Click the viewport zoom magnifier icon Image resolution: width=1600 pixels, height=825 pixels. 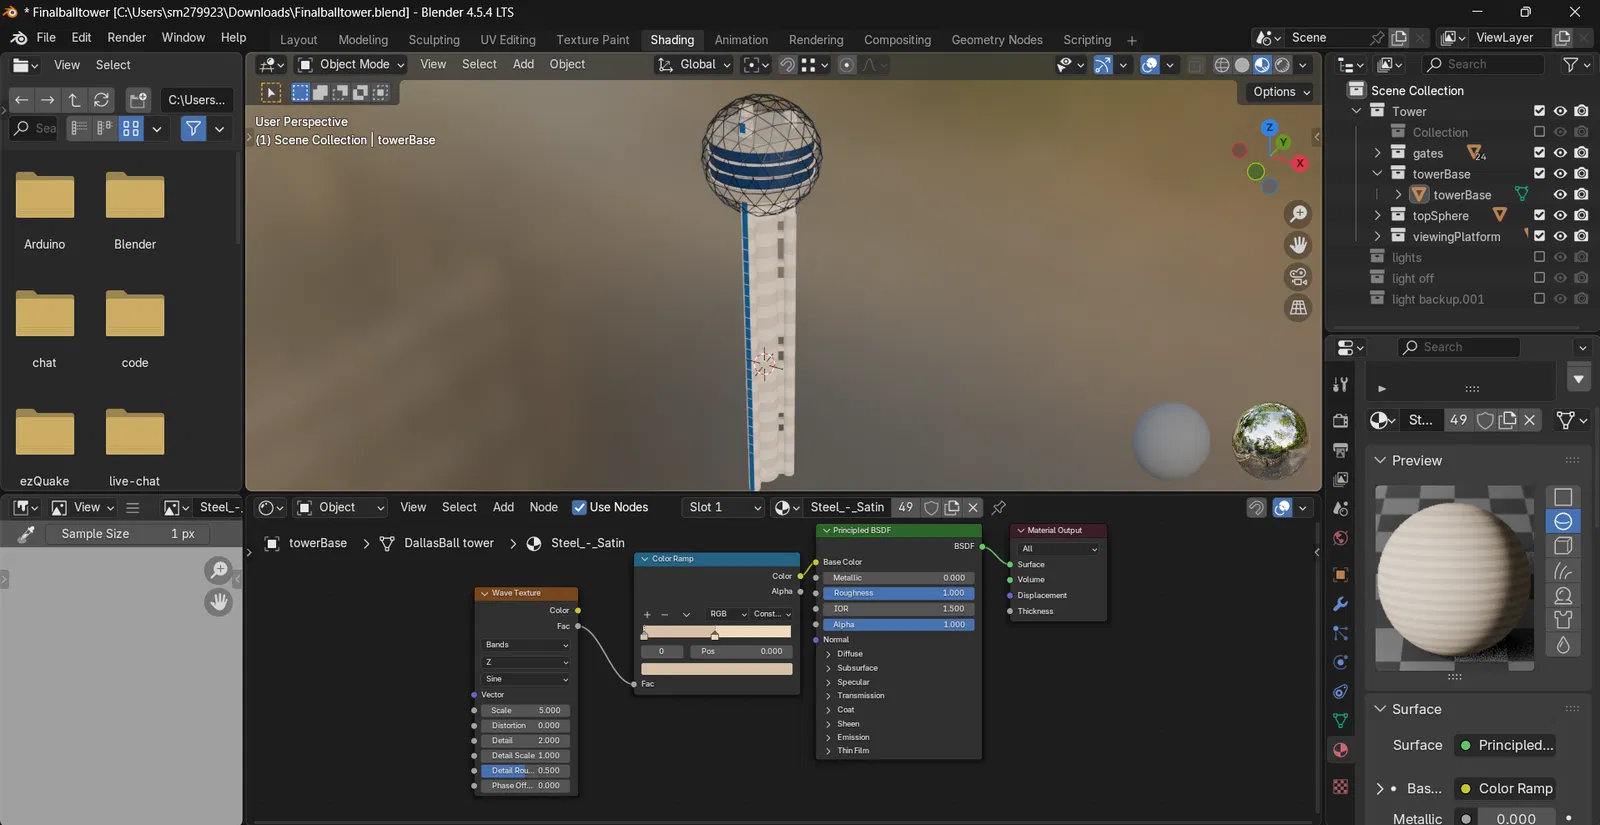pyautogui.click(x=1298, y=214)
